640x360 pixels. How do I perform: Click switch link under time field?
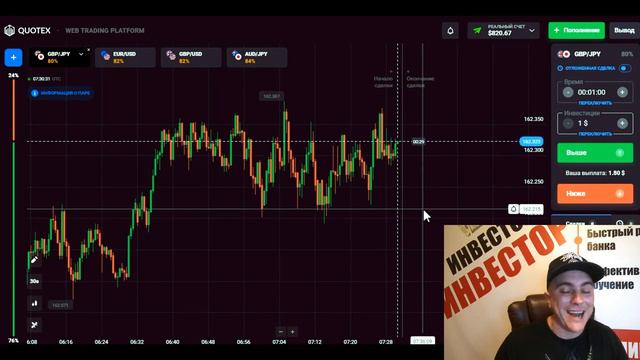[x=595, y=103]
